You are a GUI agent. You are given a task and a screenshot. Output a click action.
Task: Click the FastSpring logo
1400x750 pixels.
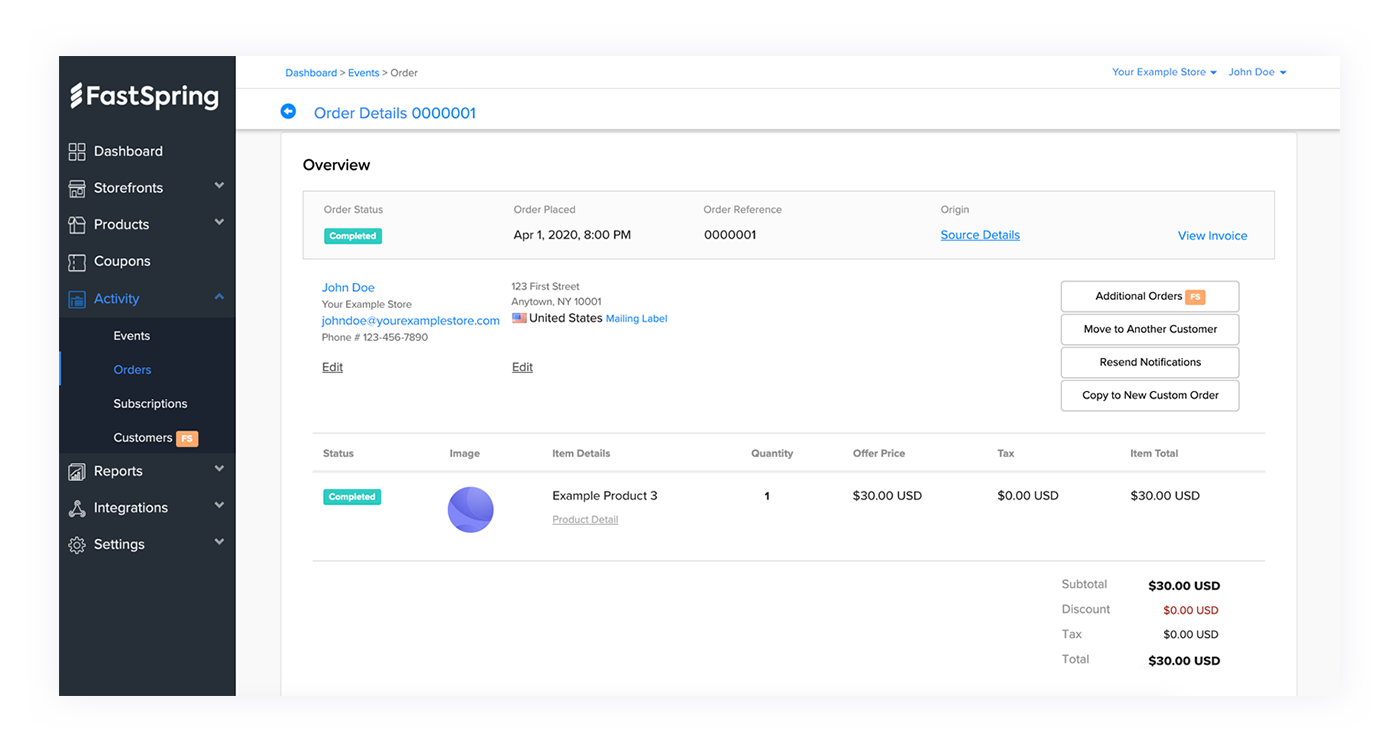(145, 96)
